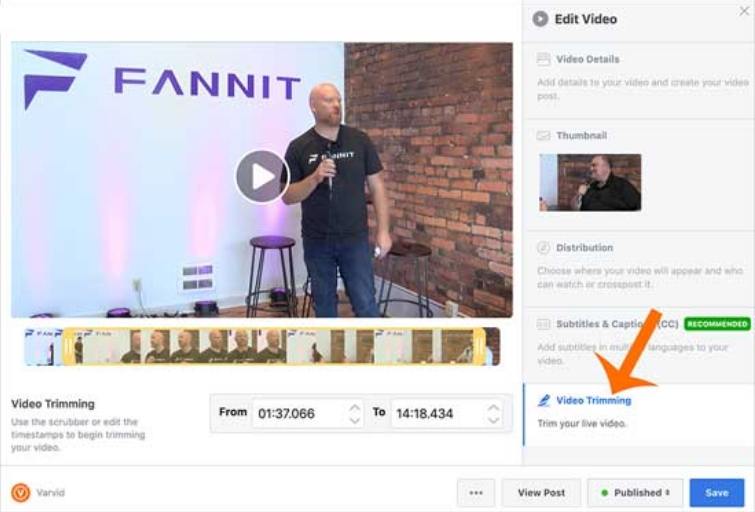The width and height of the screenshot is (755, 512).
Task: Open the three-dots more options button
Action: (476, 493)
